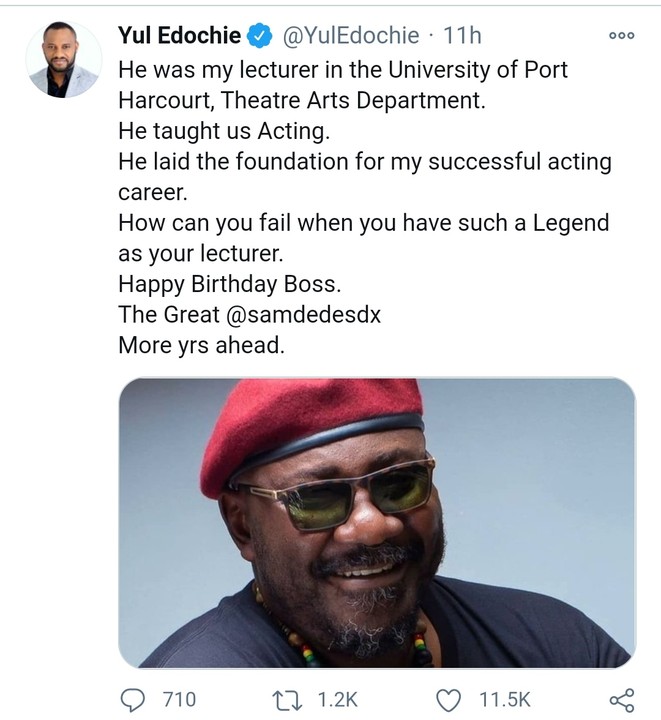Image resolution: width=661 pixels, height=720 pixels.
Task: Click the 710 replies count
Action: tap(178, 699)
